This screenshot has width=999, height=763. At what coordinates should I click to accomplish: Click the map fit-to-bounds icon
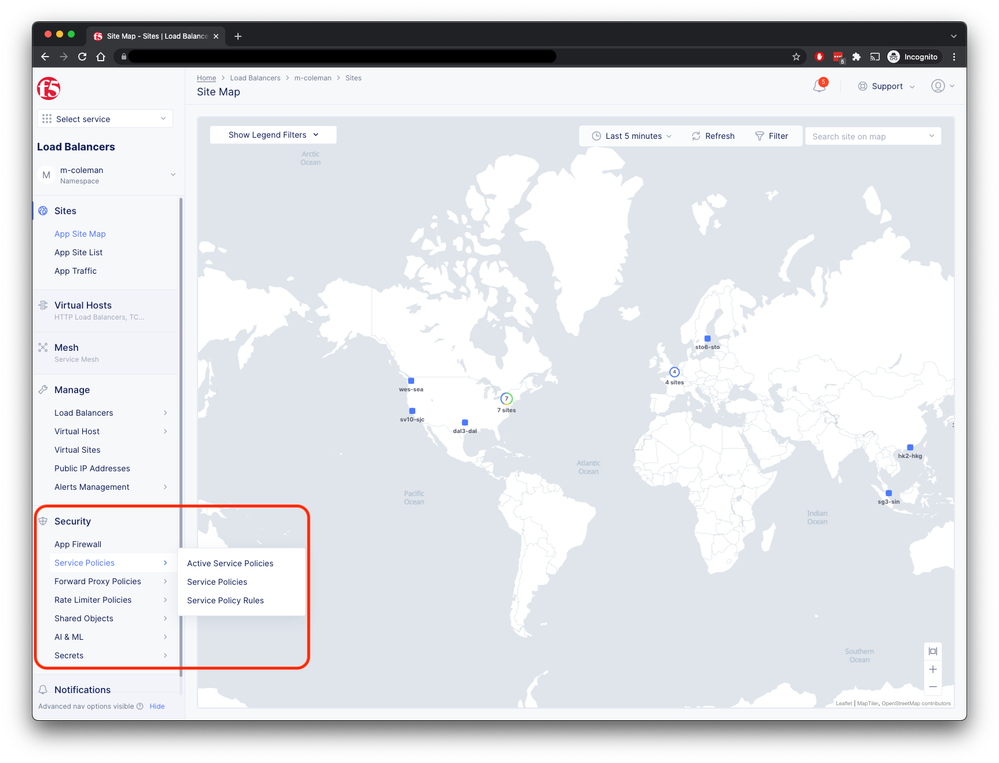[x=932, y=651]
